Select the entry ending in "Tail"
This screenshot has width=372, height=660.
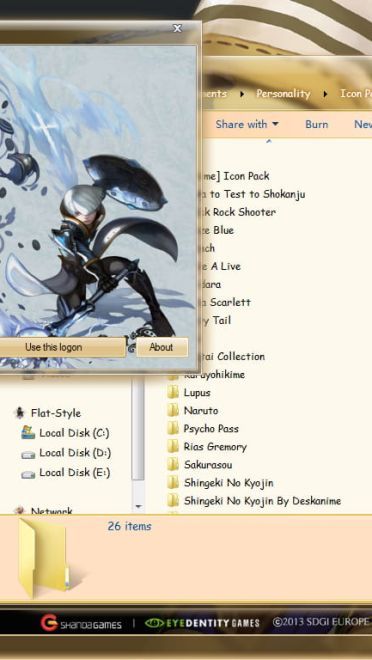(217, 321)
